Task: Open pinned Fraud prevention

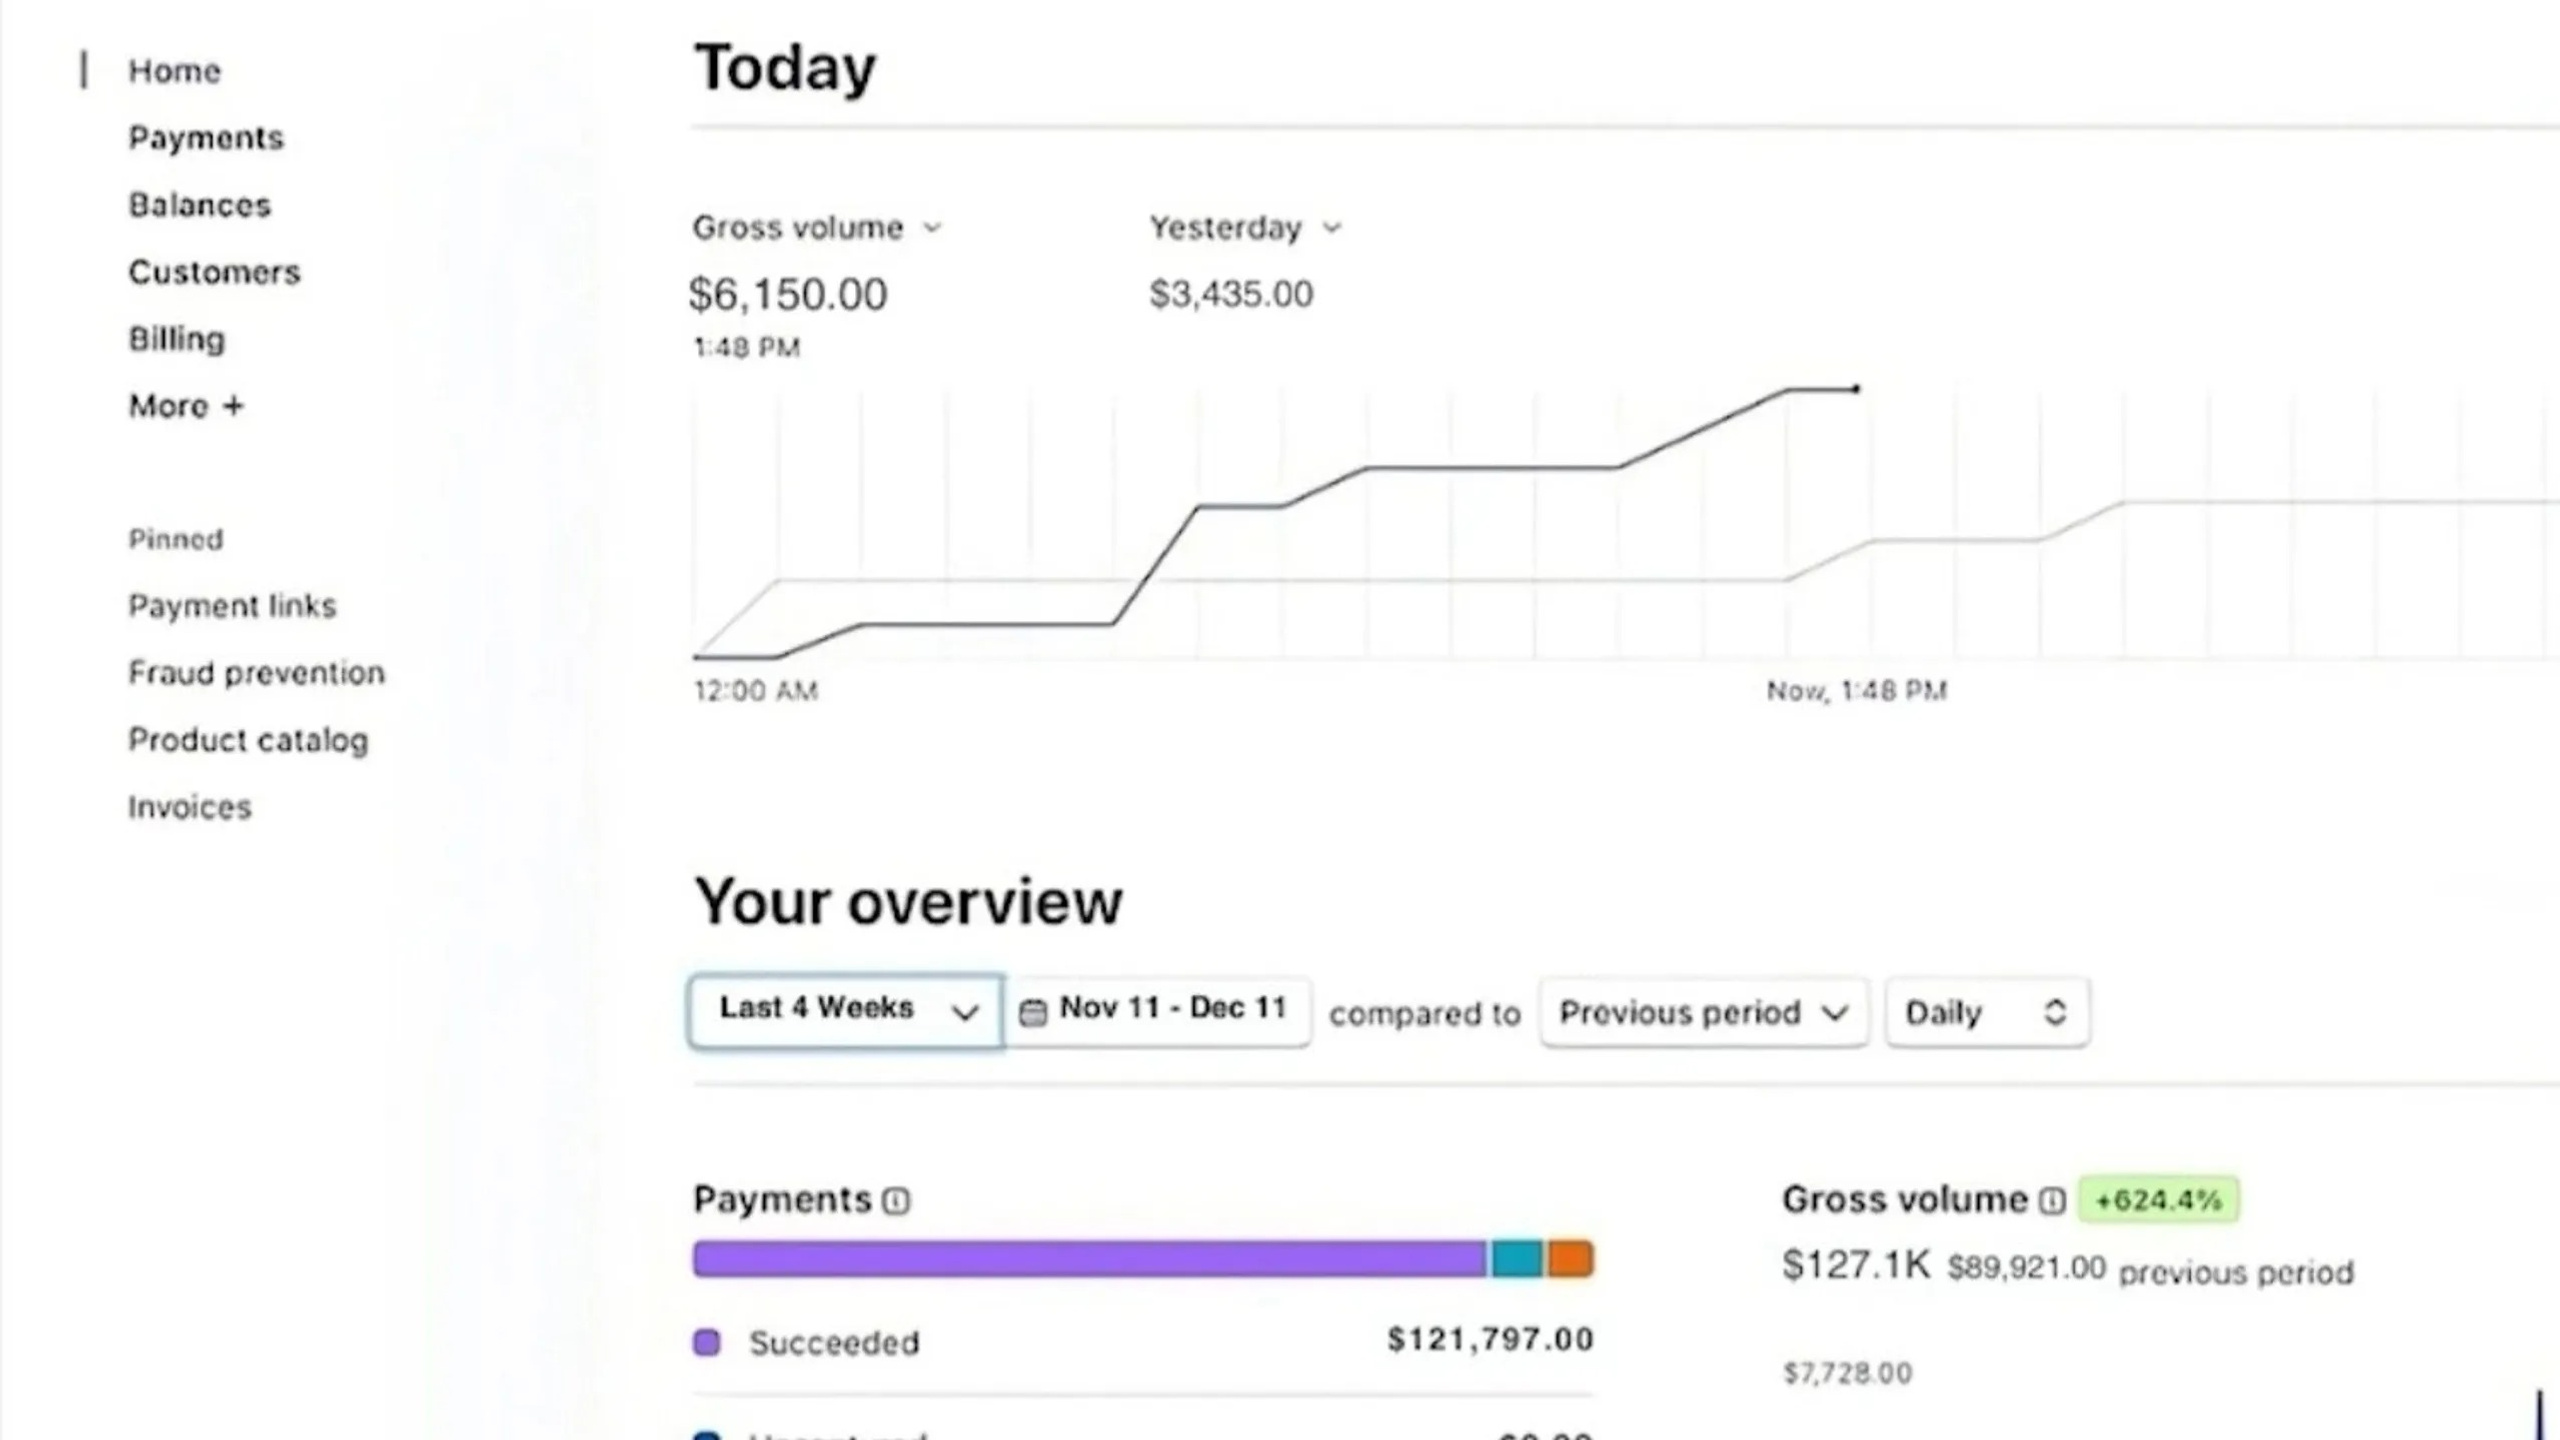Action: 256,673
